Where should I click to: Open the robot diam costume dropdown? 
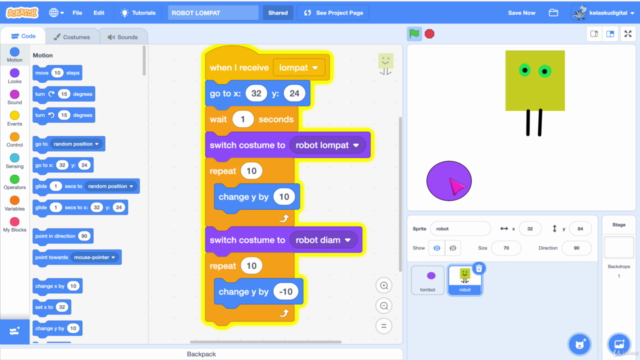tap(323, 240)
